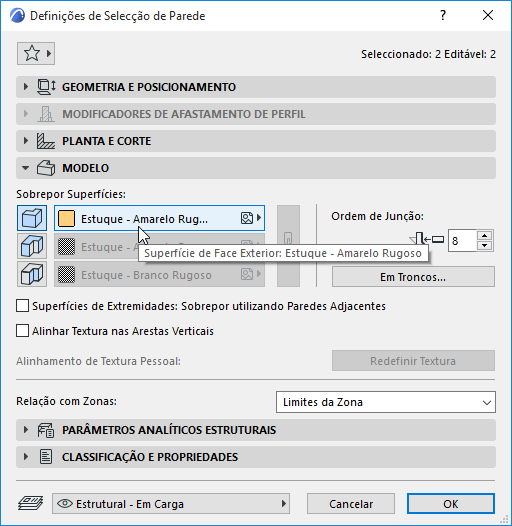Toggle the exterior face surface override icon
This screenshot has height=526, width=512.
pyautogui.click(x=32, y=218)
